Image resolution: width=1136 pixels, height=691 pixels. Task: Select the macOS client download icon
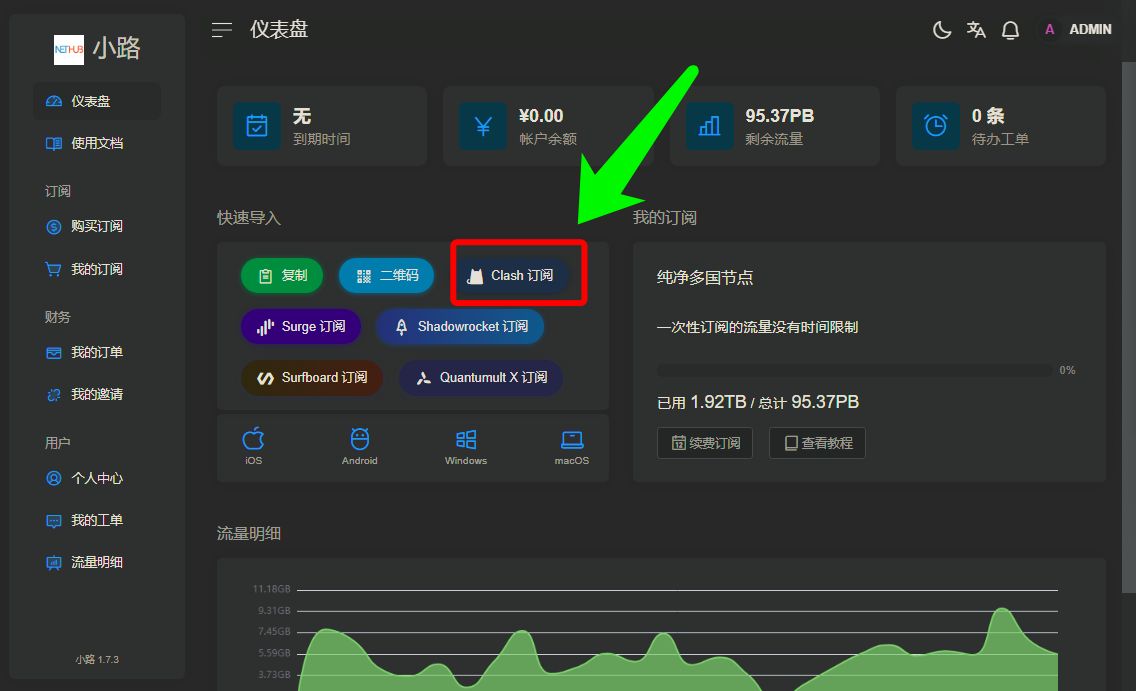point(572,446)
